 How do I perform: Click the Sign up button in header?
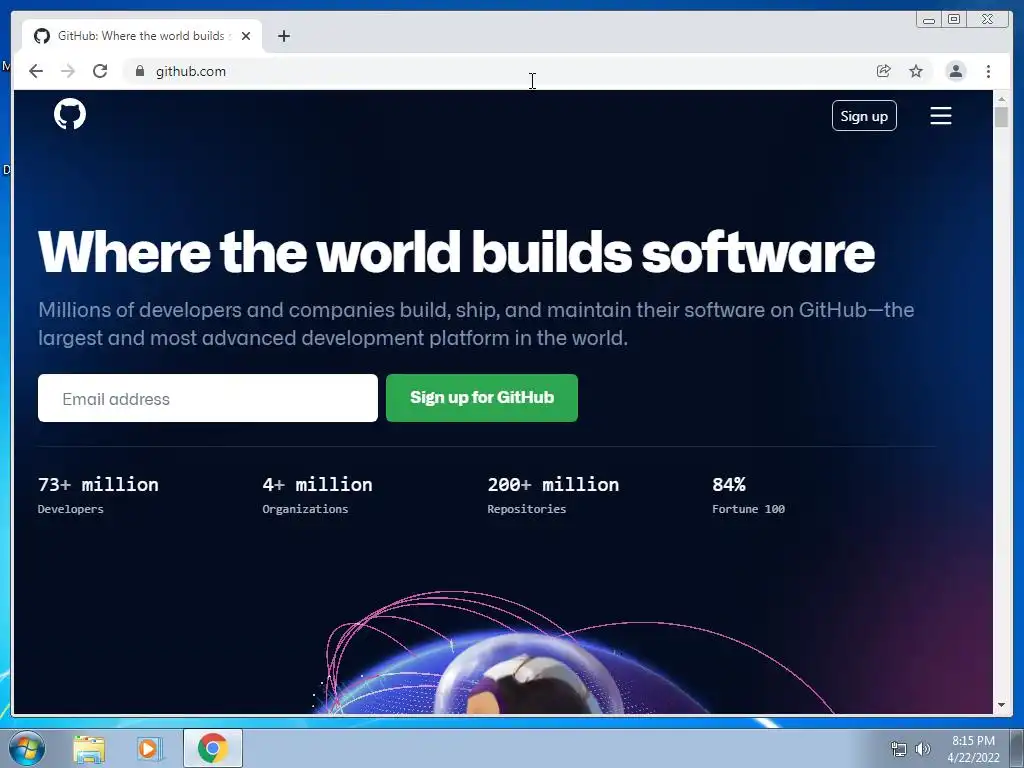click(864, 116)
